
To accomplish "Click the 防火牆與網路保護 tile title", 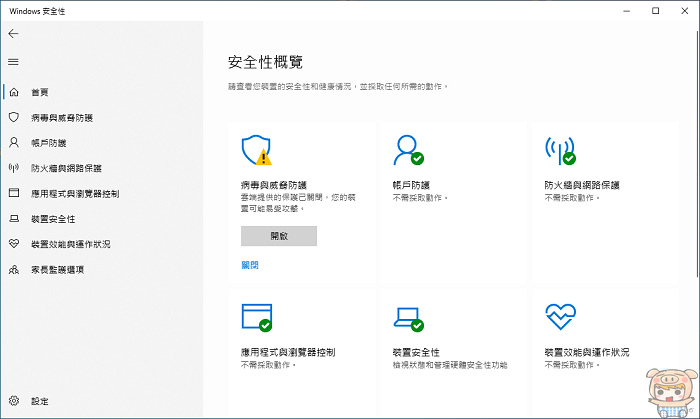I will coord(582,185).
